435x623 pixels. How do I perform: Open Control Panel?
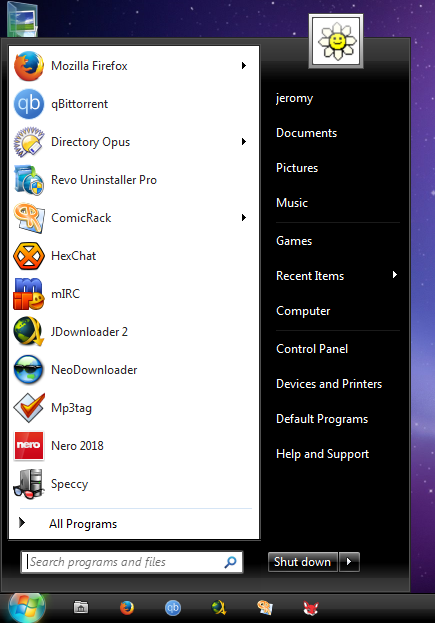312,349
